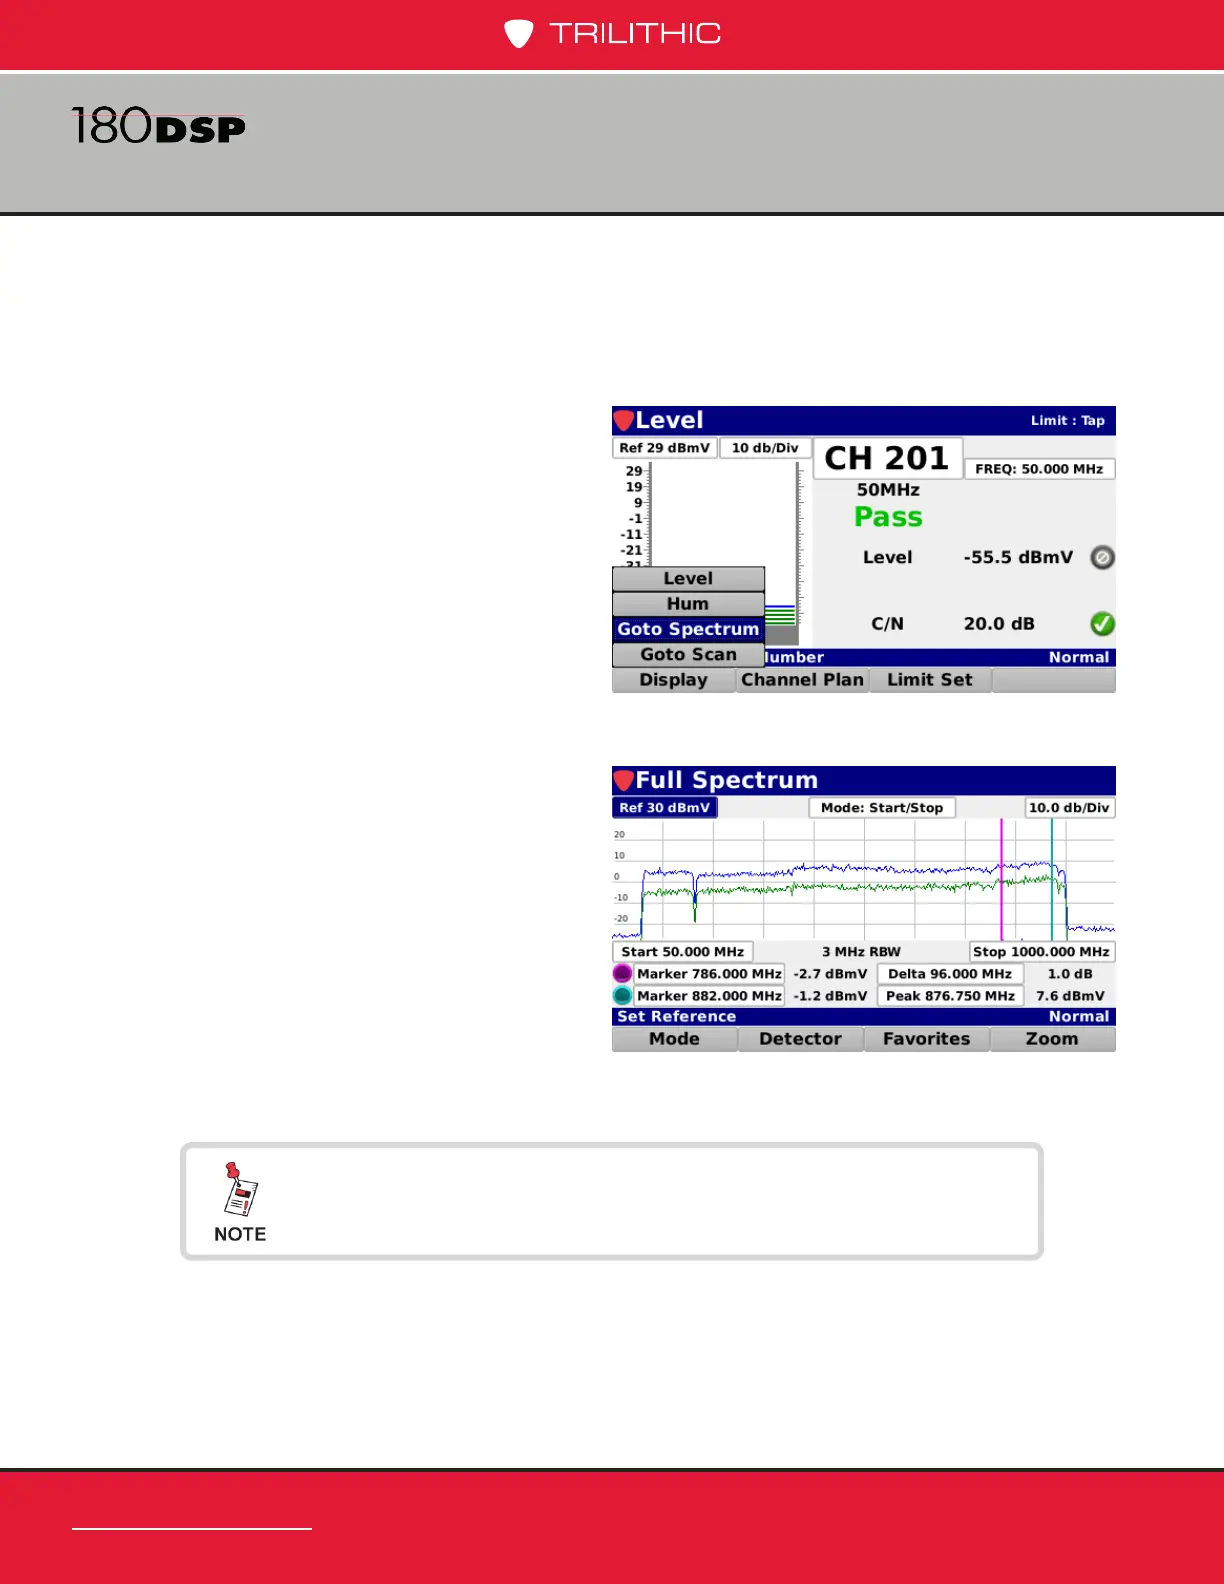
Task: Click the Detector softkey
Action: pos(800,1039)
